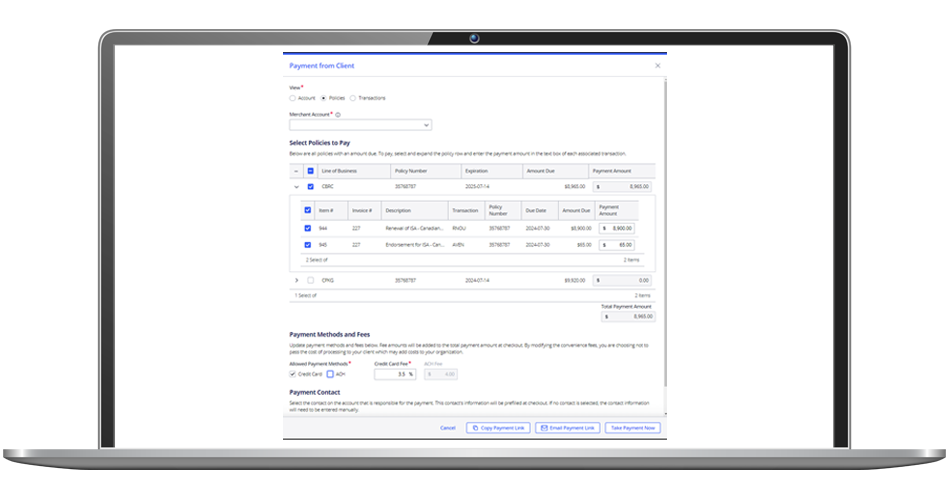This screenshot has height=500, width=950.
Task: Click the Merchant Account info icon
Action: [338, 115]
